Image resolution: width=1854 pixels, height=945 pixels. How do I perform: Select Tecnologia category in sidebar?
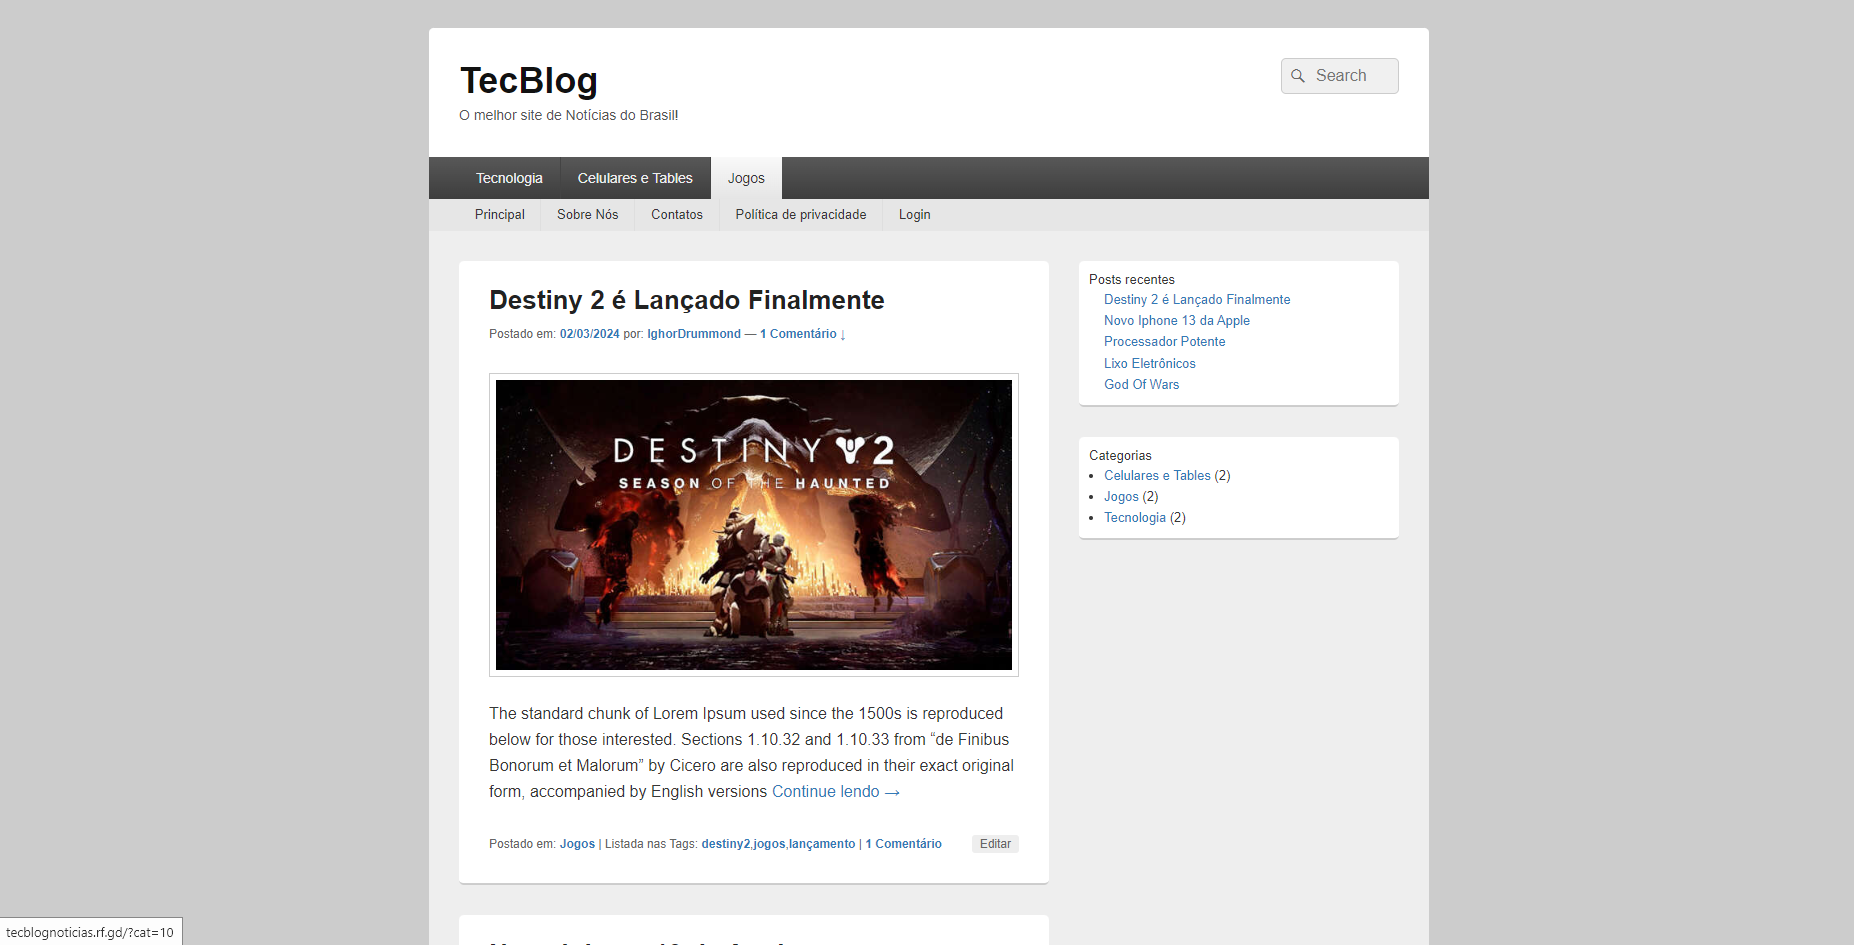click(1134, 518)
